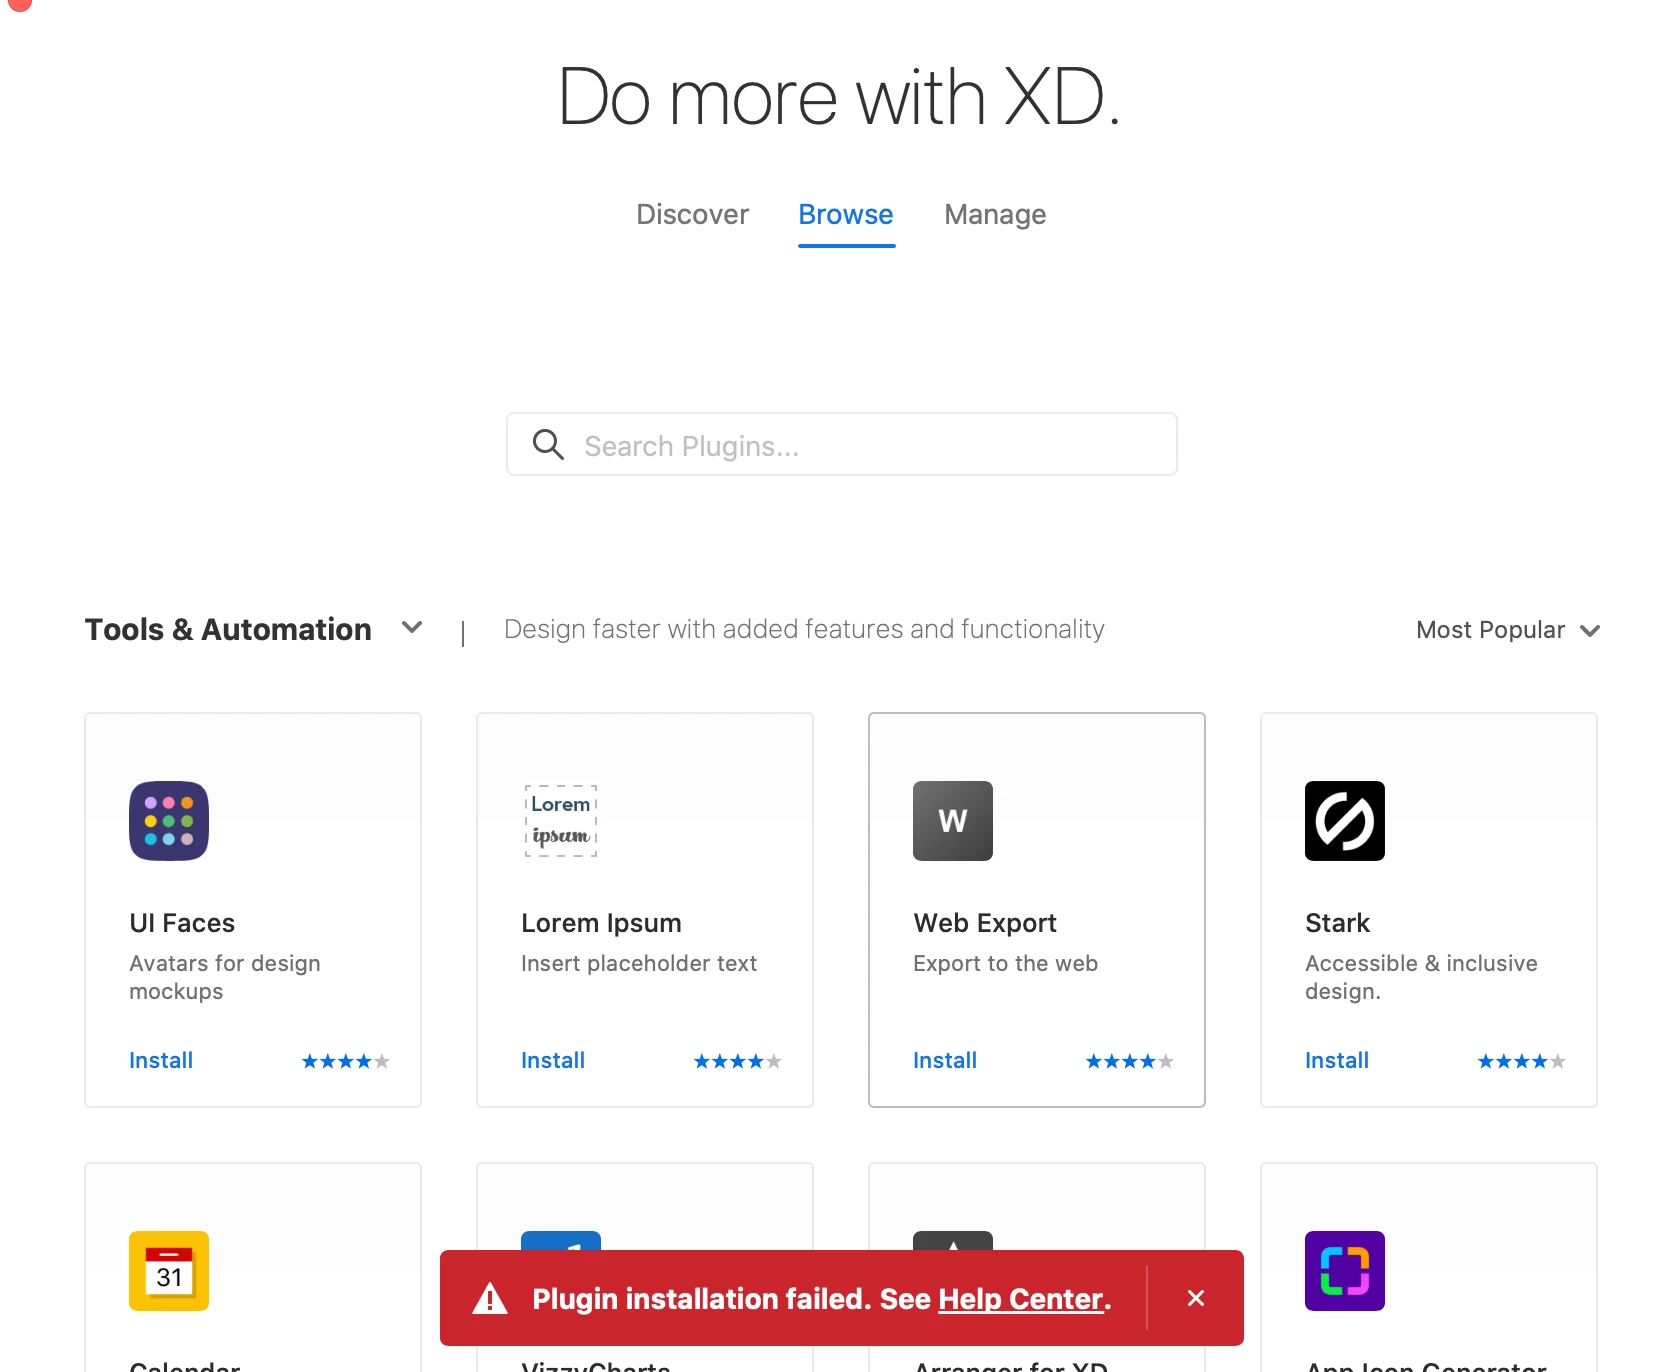Open the Help Center link
1678x1372 pixels.
[1021, 1299]
